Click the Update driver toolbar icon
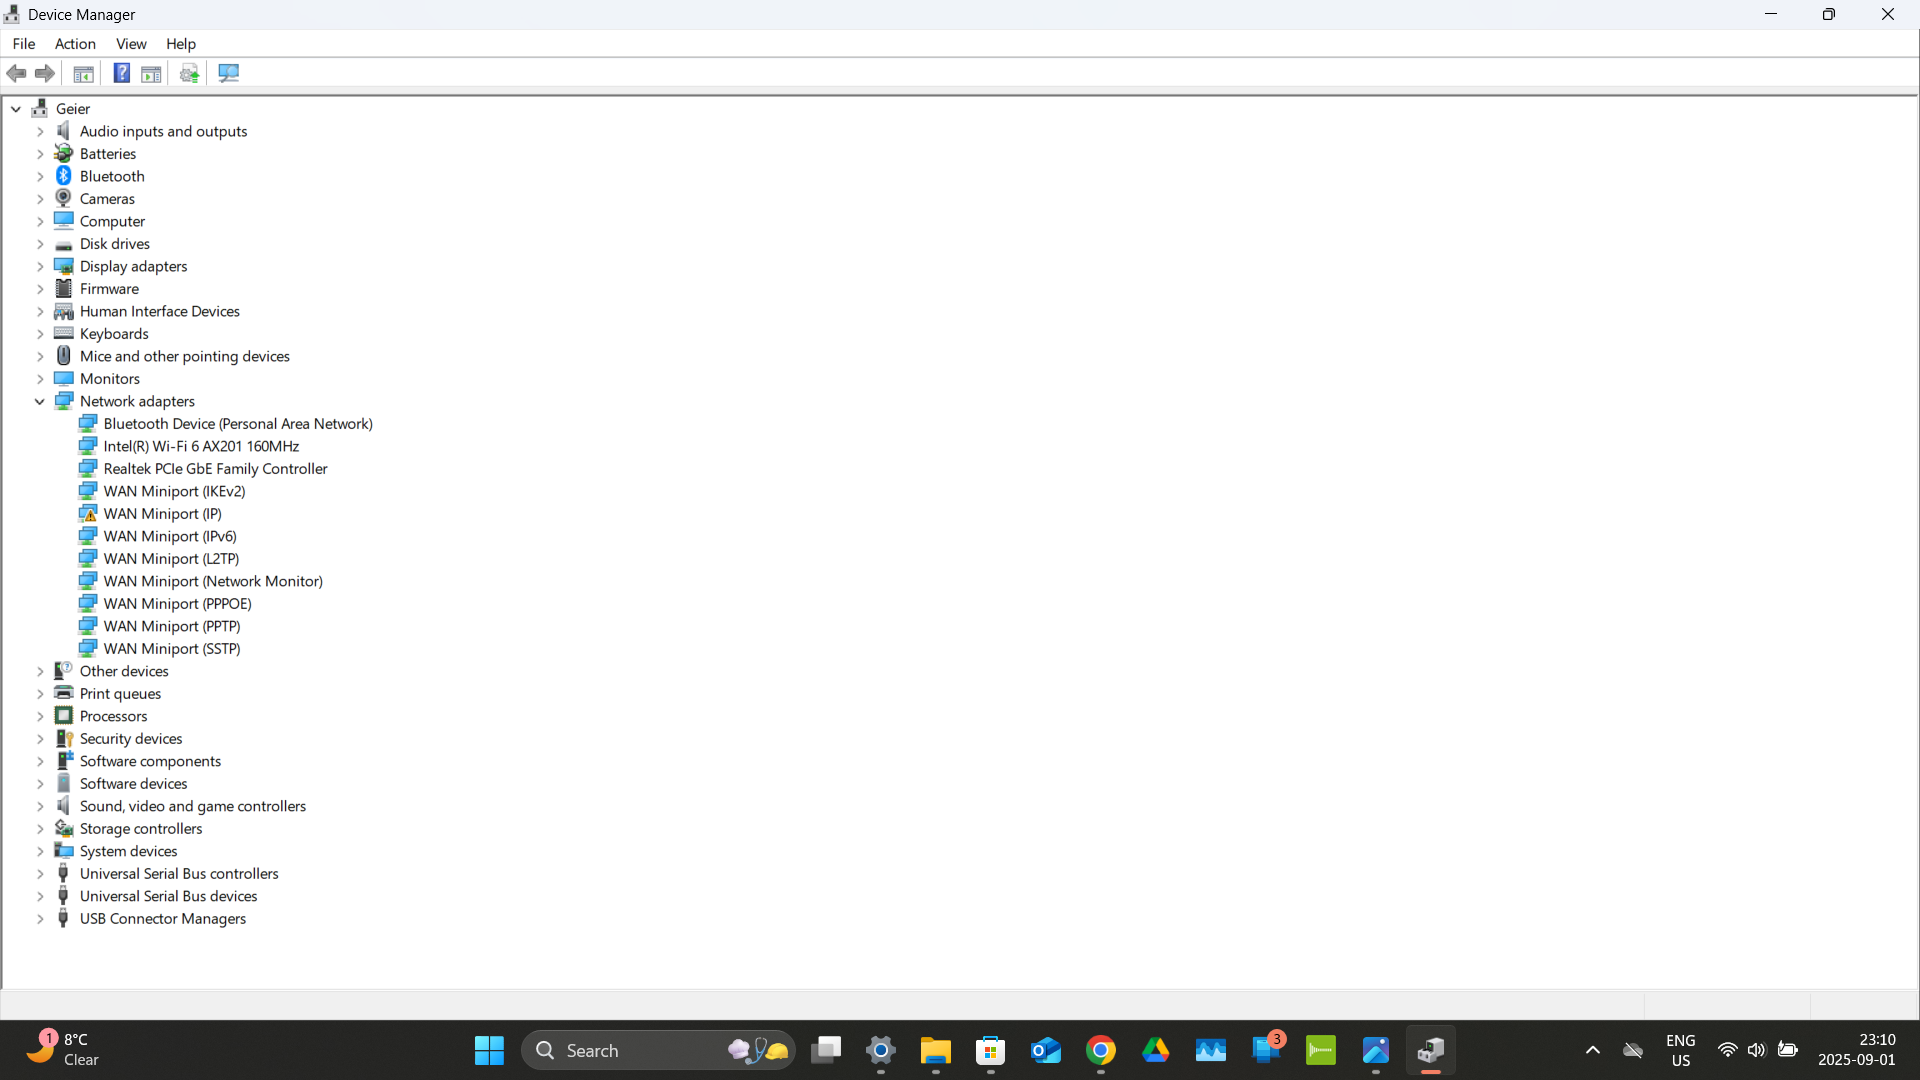 [189, 73]
